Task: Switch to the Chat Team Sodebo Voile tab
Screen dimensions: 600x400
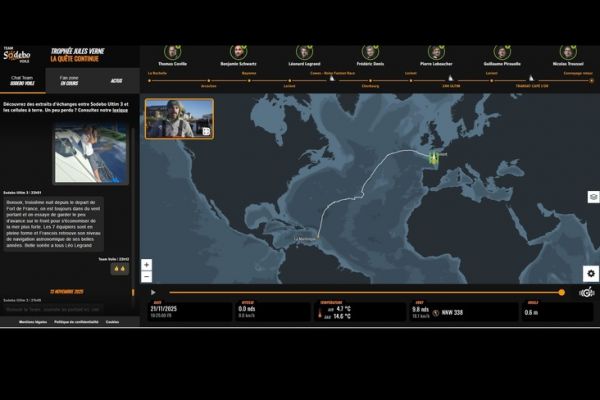Action: click(x=23, y=80)
